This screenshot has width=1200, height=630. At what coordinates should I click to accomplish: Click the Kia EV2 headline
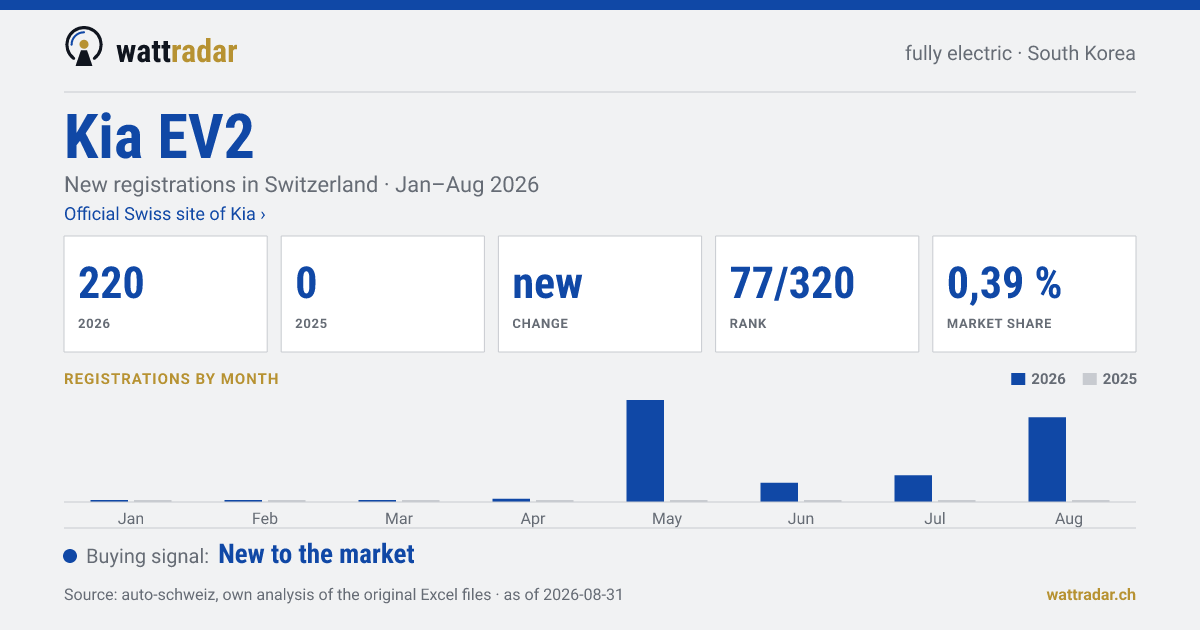(159, 137)
